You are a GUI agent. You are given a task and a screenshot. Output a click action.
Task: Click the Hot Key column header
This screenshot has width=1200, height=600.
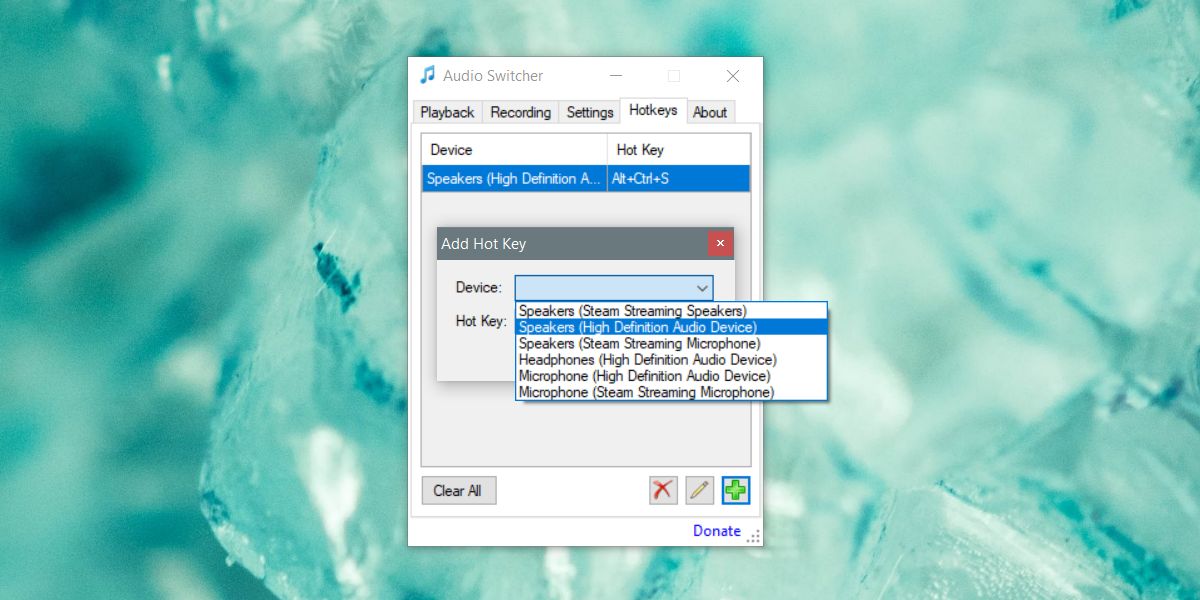678,150
